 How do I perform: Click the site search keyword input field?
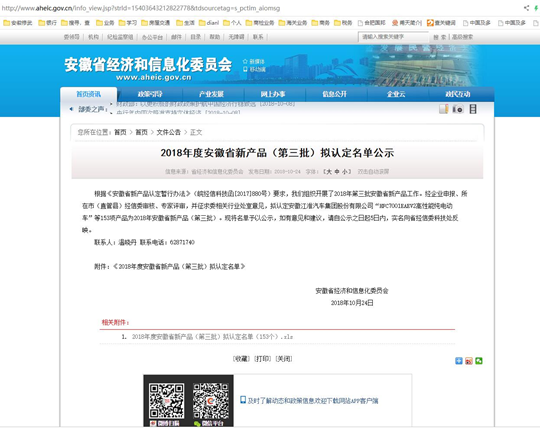tap(393, 37)
